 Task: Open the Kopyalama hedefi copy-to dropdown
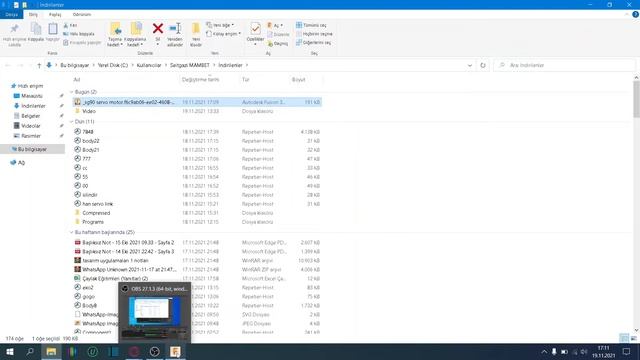[x=135, y=34]
